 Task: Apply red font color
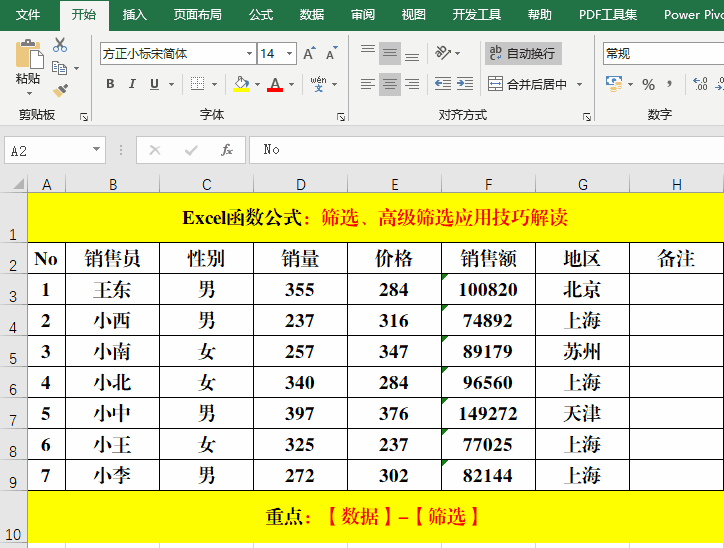pyautogui.click(x=275, y=84)
